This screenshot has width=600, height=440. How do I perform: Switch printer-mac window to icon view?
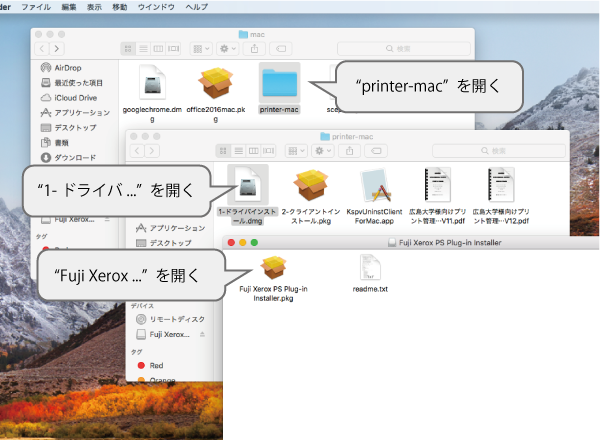coord(223,151)
